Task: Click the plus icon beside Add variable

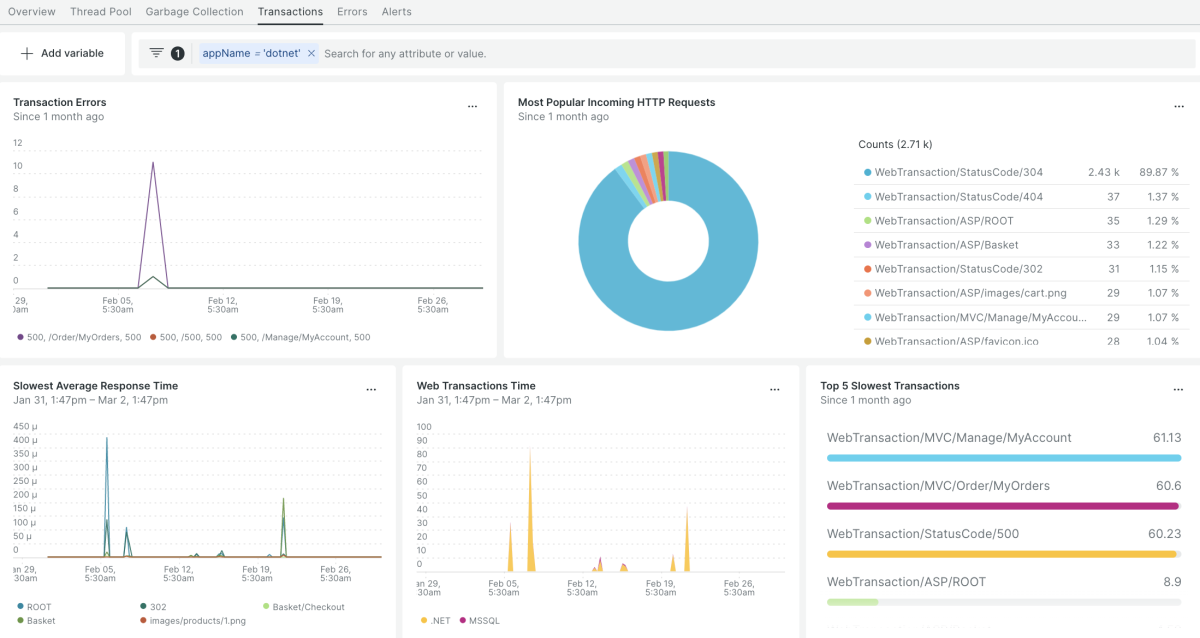Action: (x=27, y=53)
